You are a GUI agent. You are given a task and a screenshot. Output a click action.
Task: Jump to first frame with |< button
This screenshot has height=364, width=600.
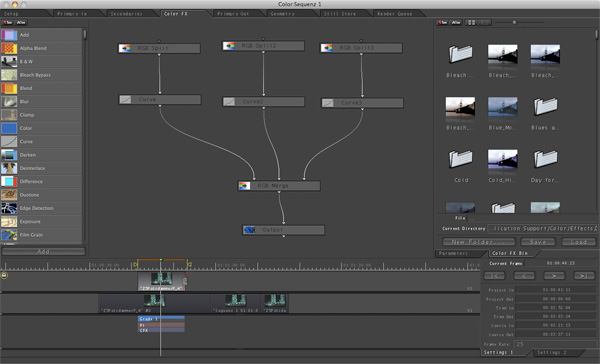(x=494, y=276)
